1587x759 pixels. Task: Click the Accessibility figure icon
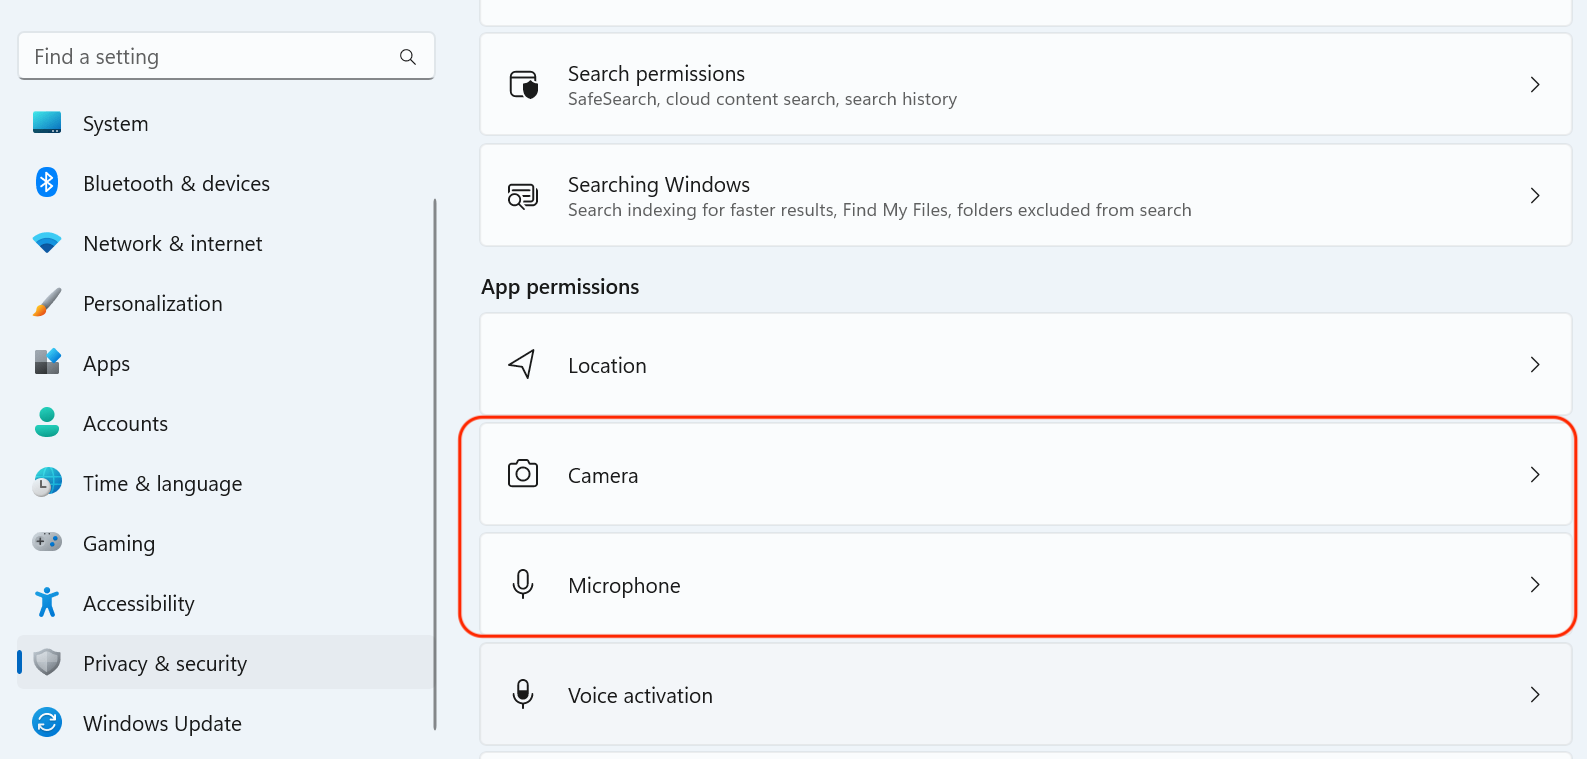[x=47, y=602]
